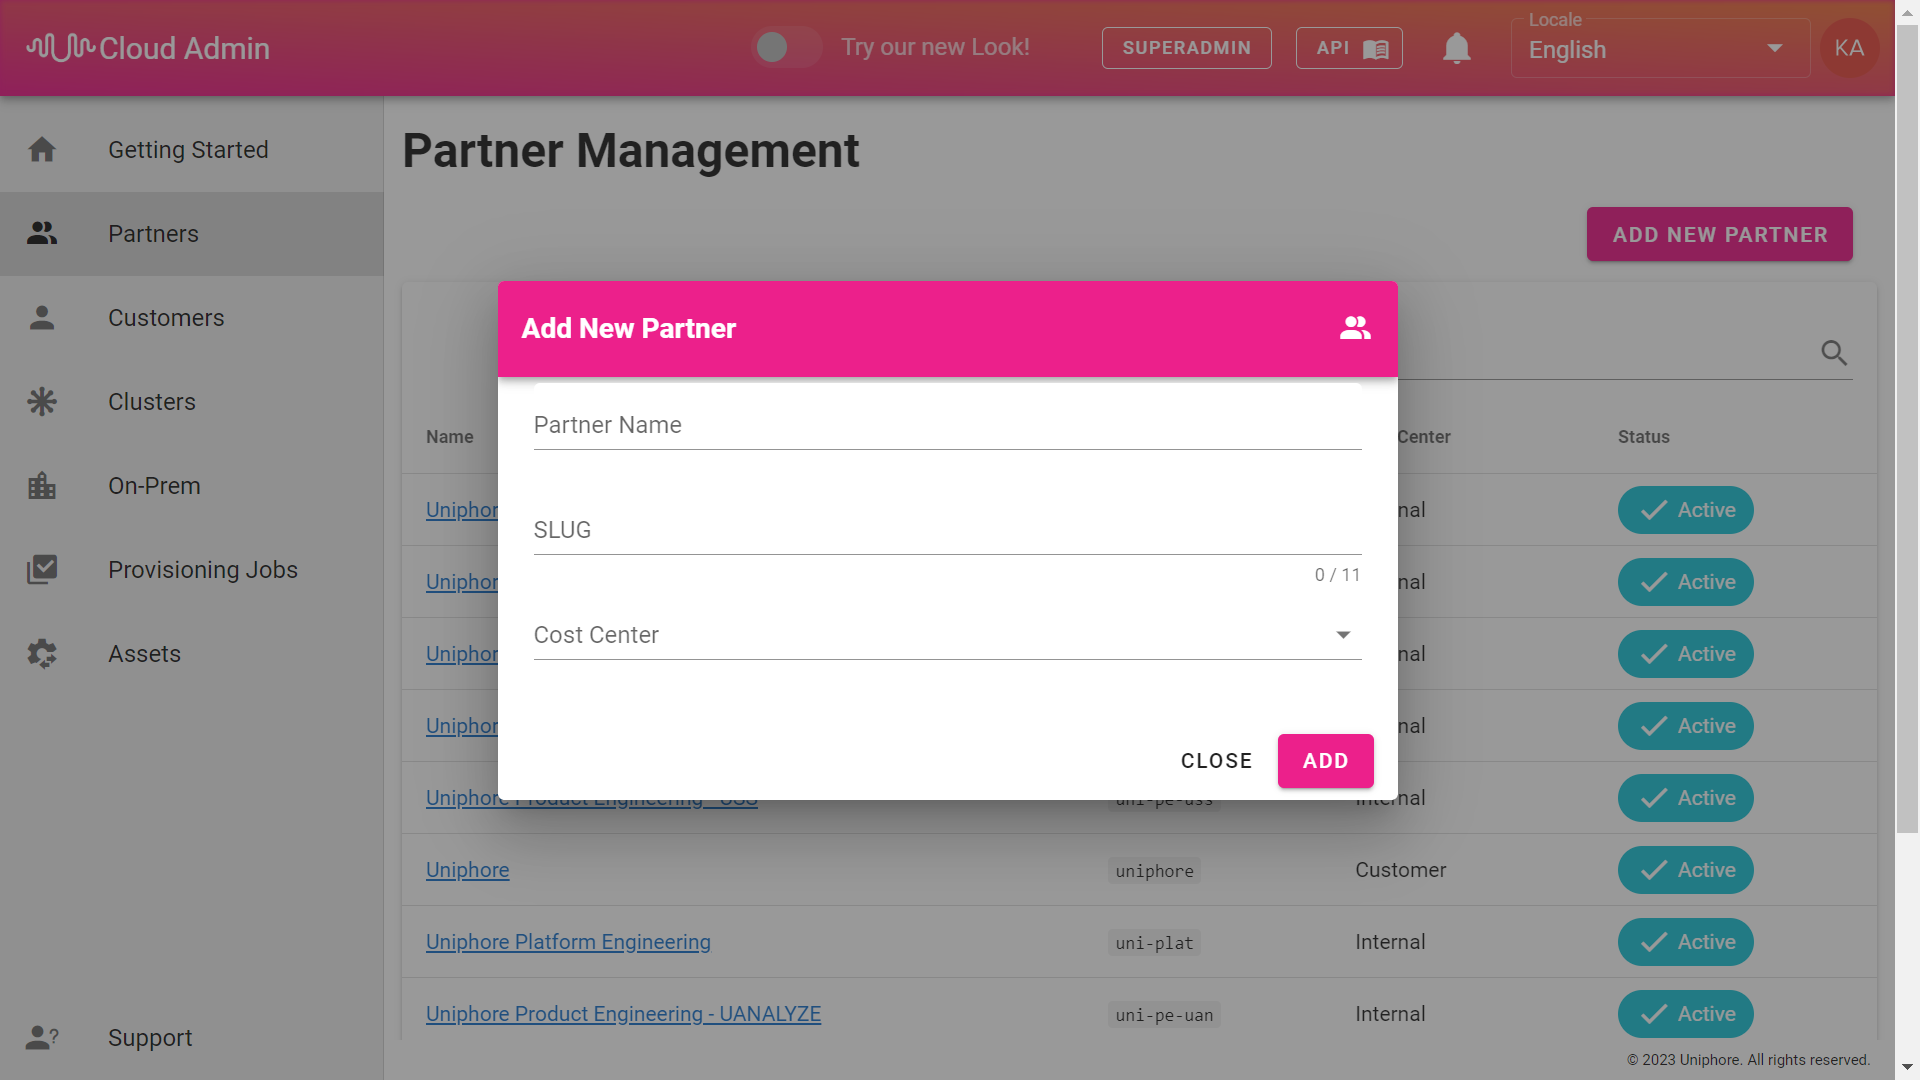
Task: Click the Status column header
Action: coord(1643,437)
